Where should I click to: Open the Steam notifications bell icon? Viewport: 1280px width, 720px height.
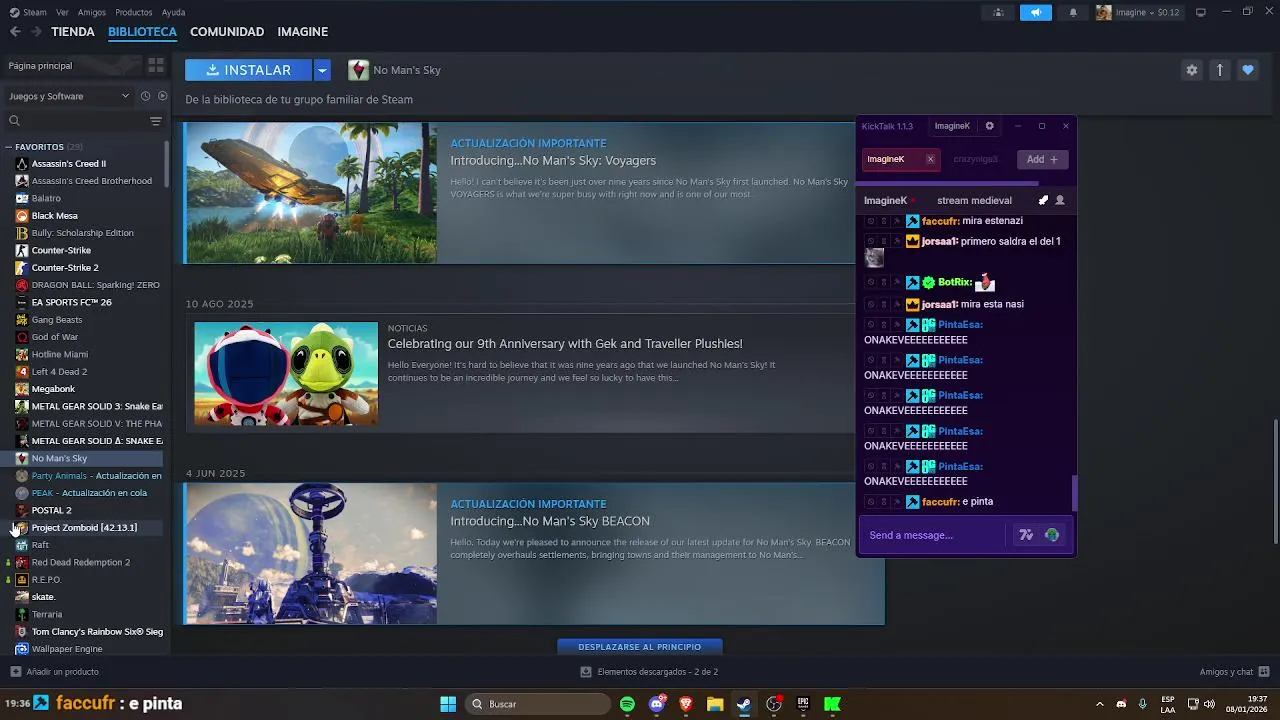pos(1073,12)
